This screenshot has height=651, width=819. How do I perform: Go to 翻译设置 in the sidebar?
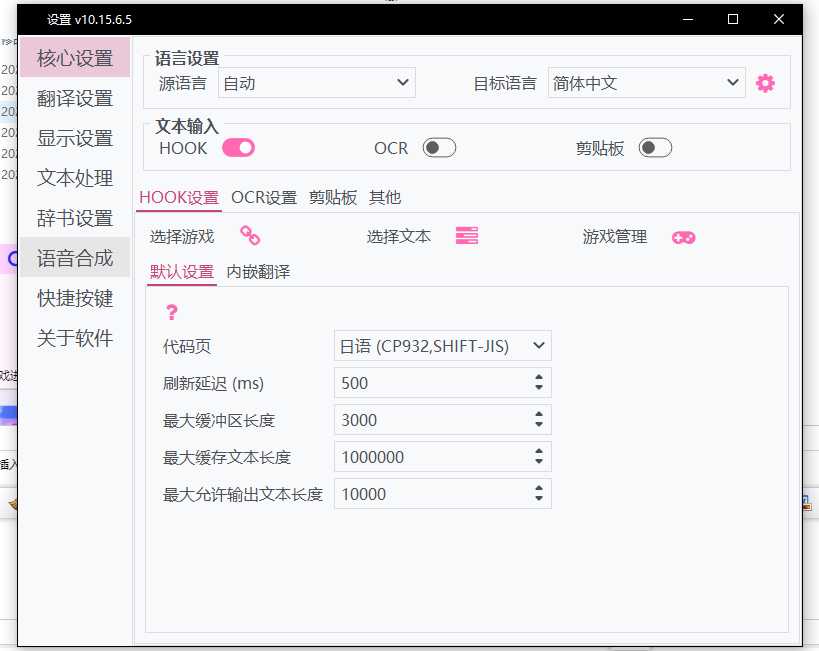coord(75,98)
